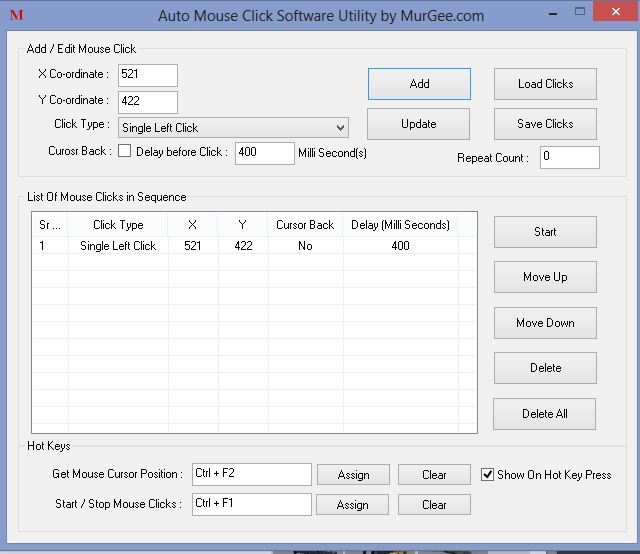
Task: Uncheck Show On Hot Key Press
Action: click(x=487, y=474)
